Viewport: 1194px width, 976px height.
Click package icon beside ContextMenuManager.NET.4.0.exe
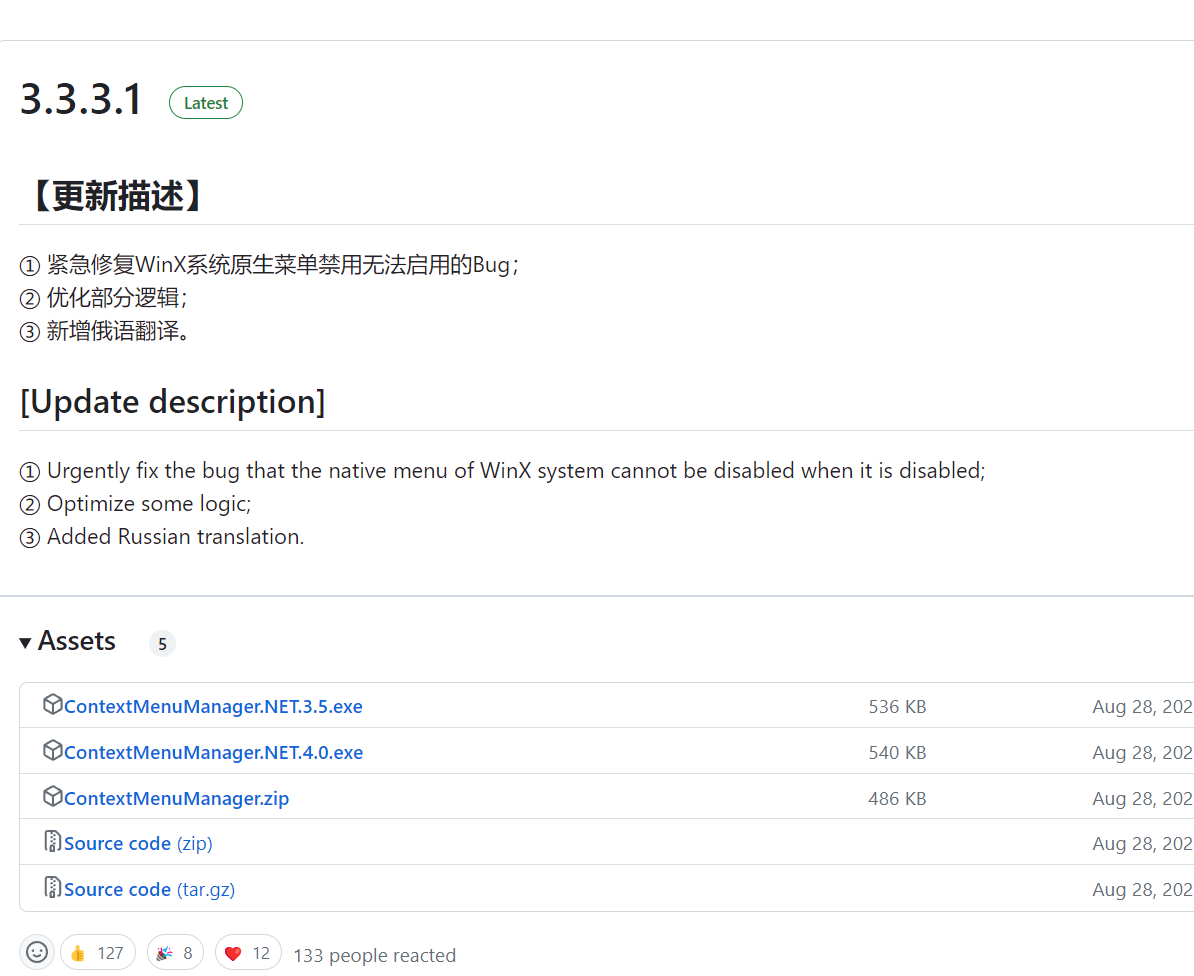click(53, 750)
